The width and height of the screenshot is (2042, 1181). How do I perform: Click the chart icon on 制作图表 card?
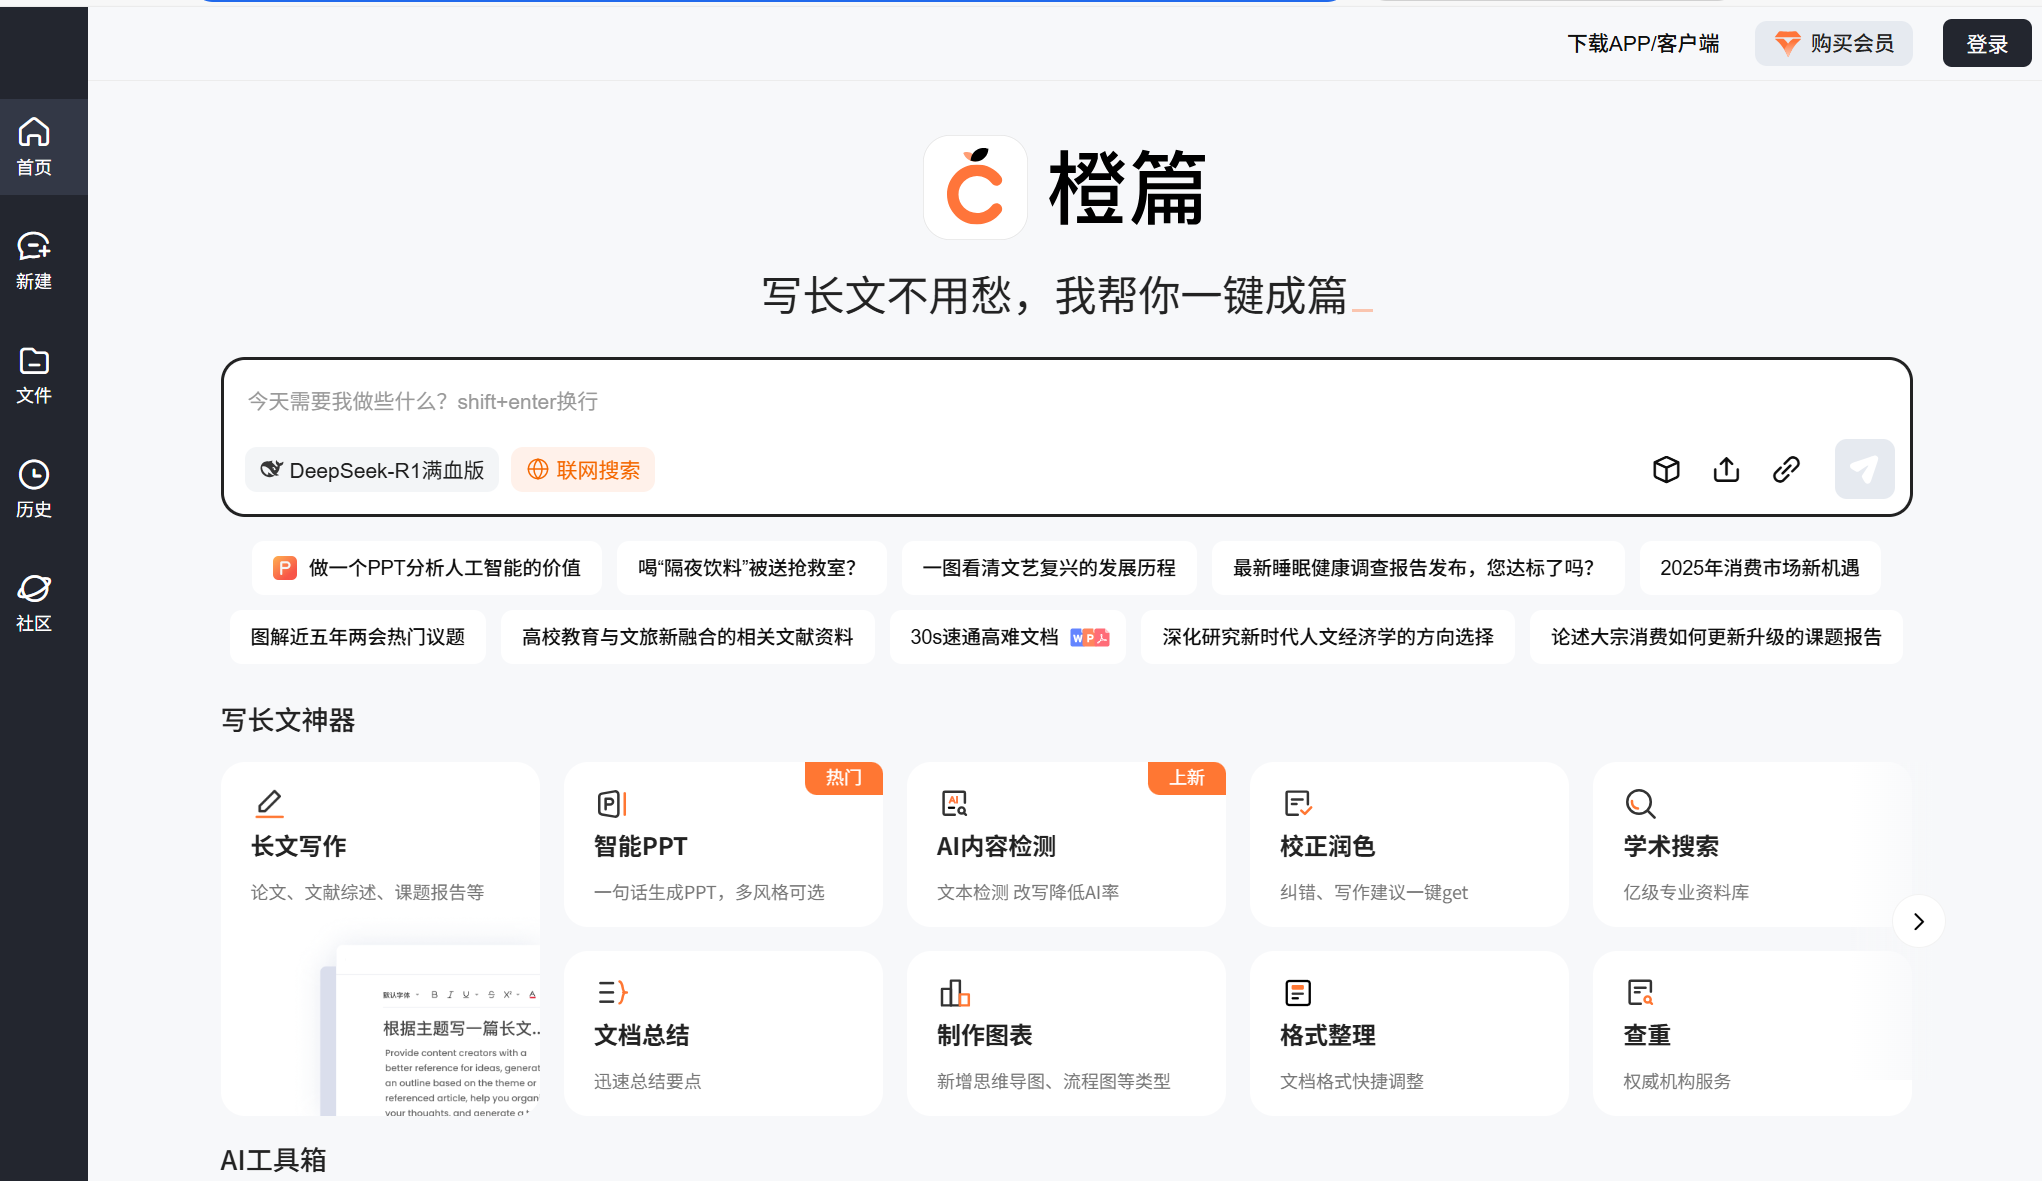point(954,992)
